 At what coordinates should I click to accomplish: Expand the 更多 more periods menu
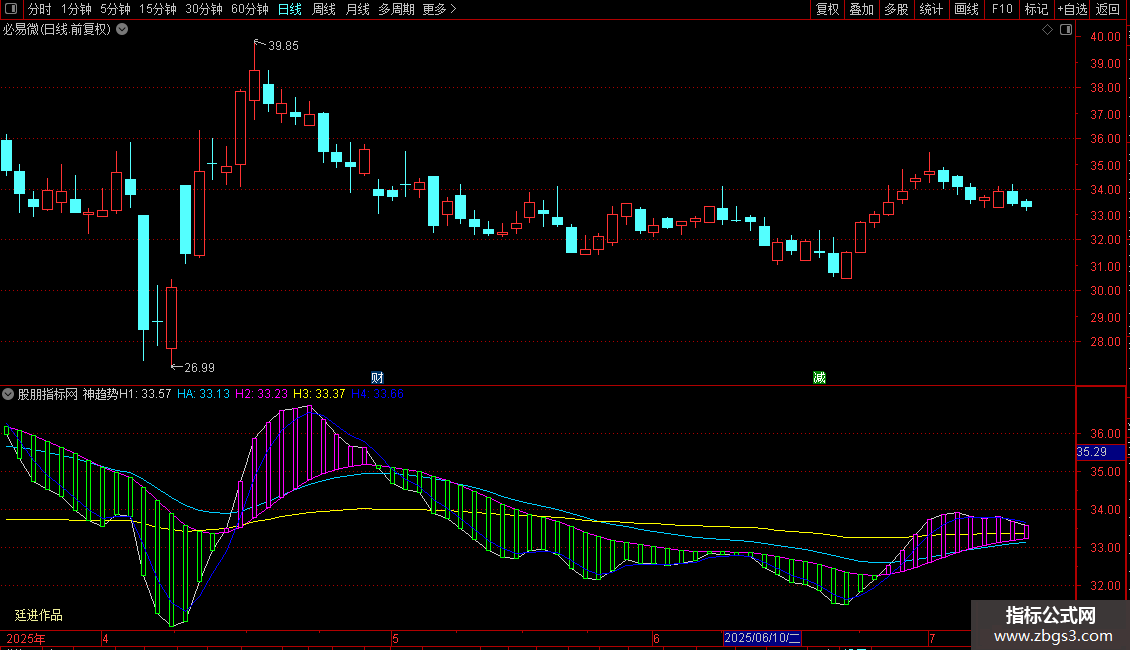(x=439, y=9)
